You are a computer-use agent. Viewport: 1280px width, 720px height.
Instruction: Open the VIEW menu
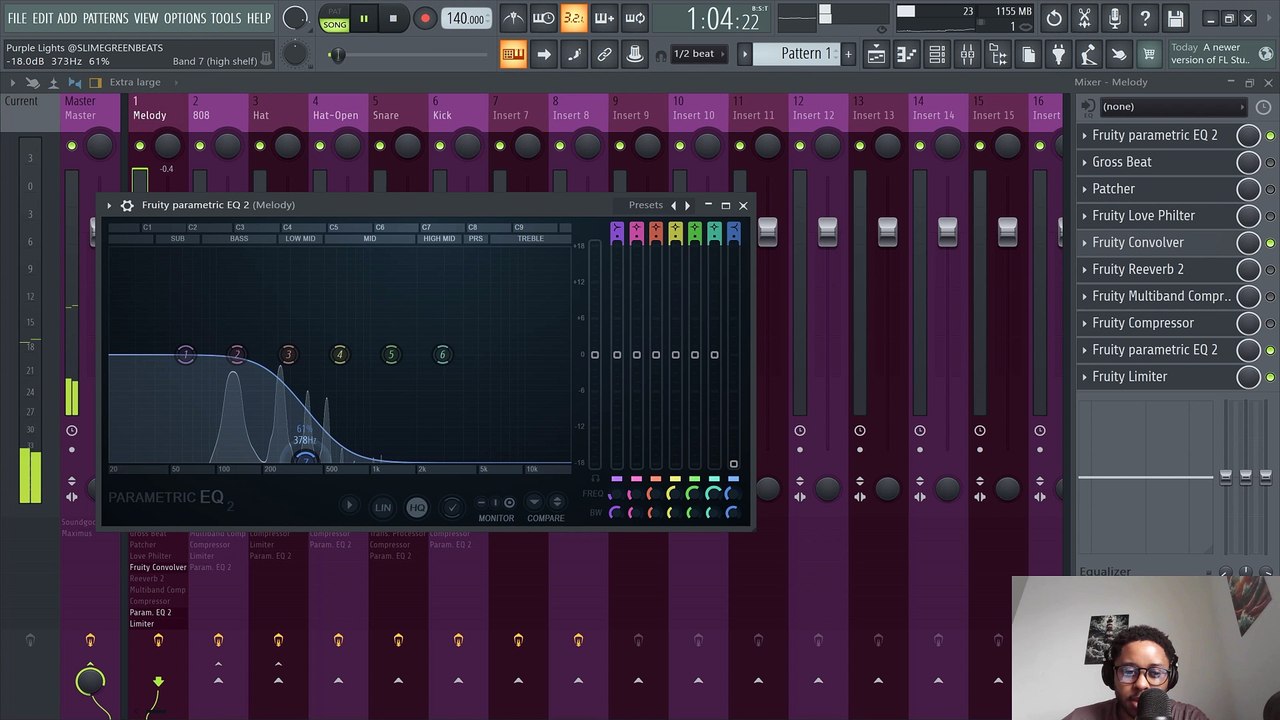click(146, 18)
